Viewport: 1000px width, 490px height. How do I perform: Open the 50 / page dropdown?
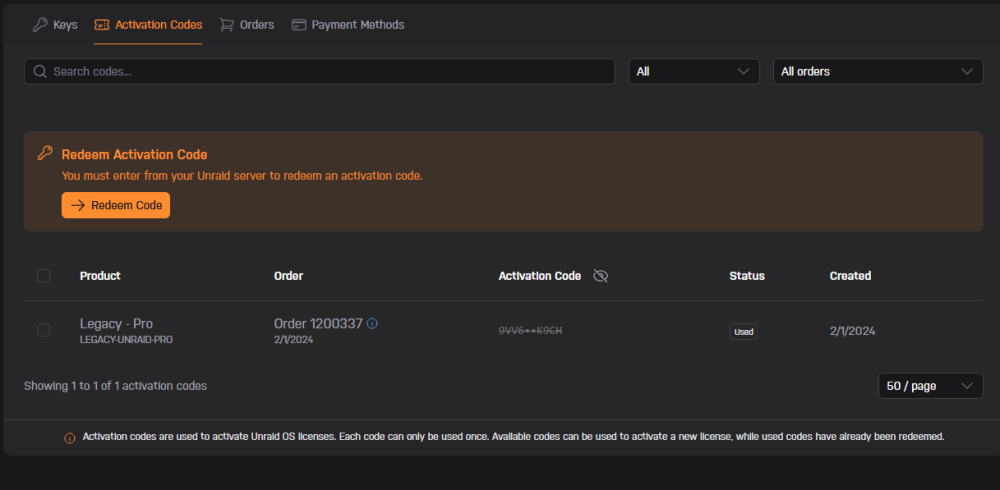(930, 386)
